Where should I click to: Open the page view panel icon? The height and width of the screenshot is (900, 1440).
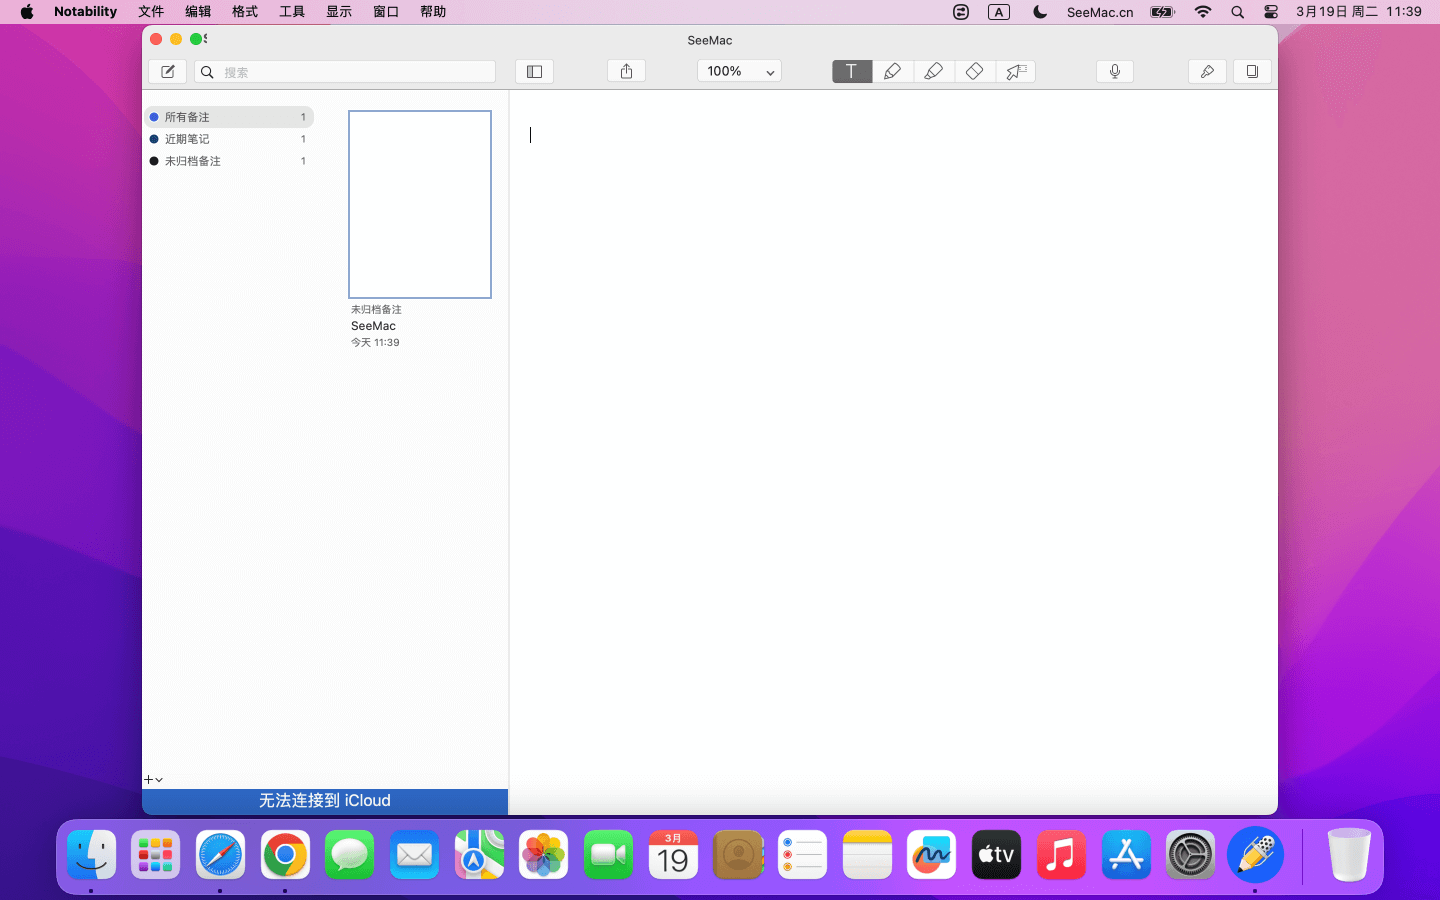tap(1252, 71)
